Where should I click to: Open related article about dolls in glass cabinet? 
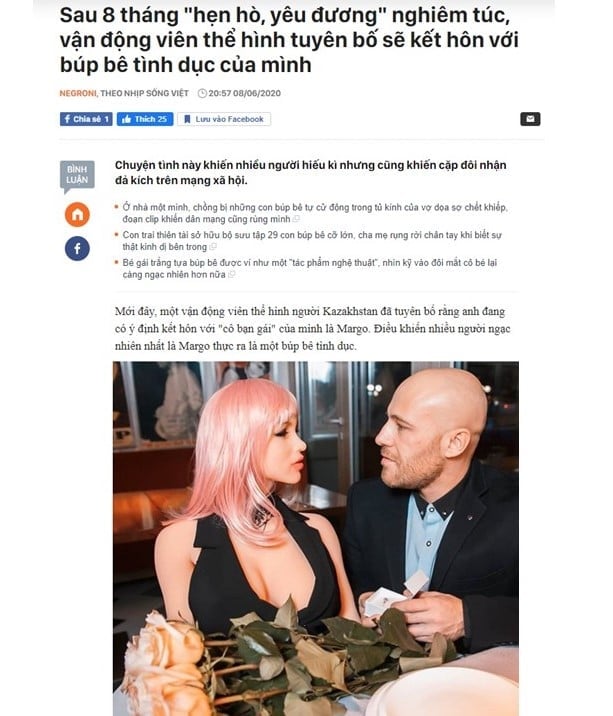[315, 213]
